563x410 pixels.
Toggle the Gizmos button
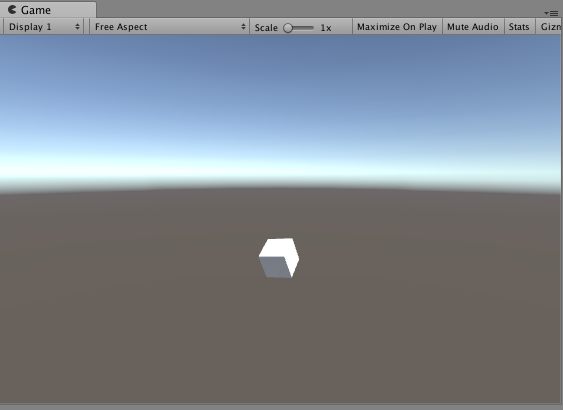click(x=549, y=27)
